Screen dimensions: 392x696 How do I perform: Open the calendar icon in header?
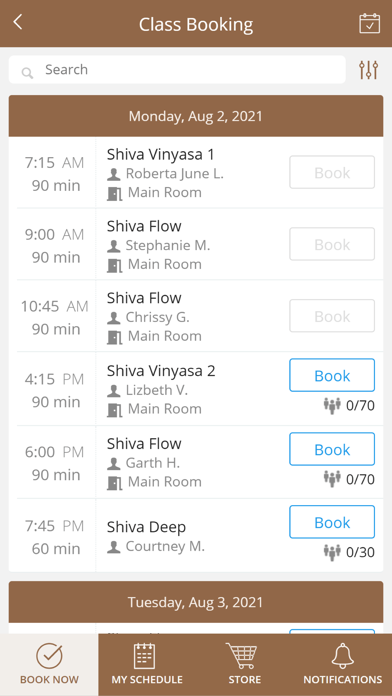[369, 24]
